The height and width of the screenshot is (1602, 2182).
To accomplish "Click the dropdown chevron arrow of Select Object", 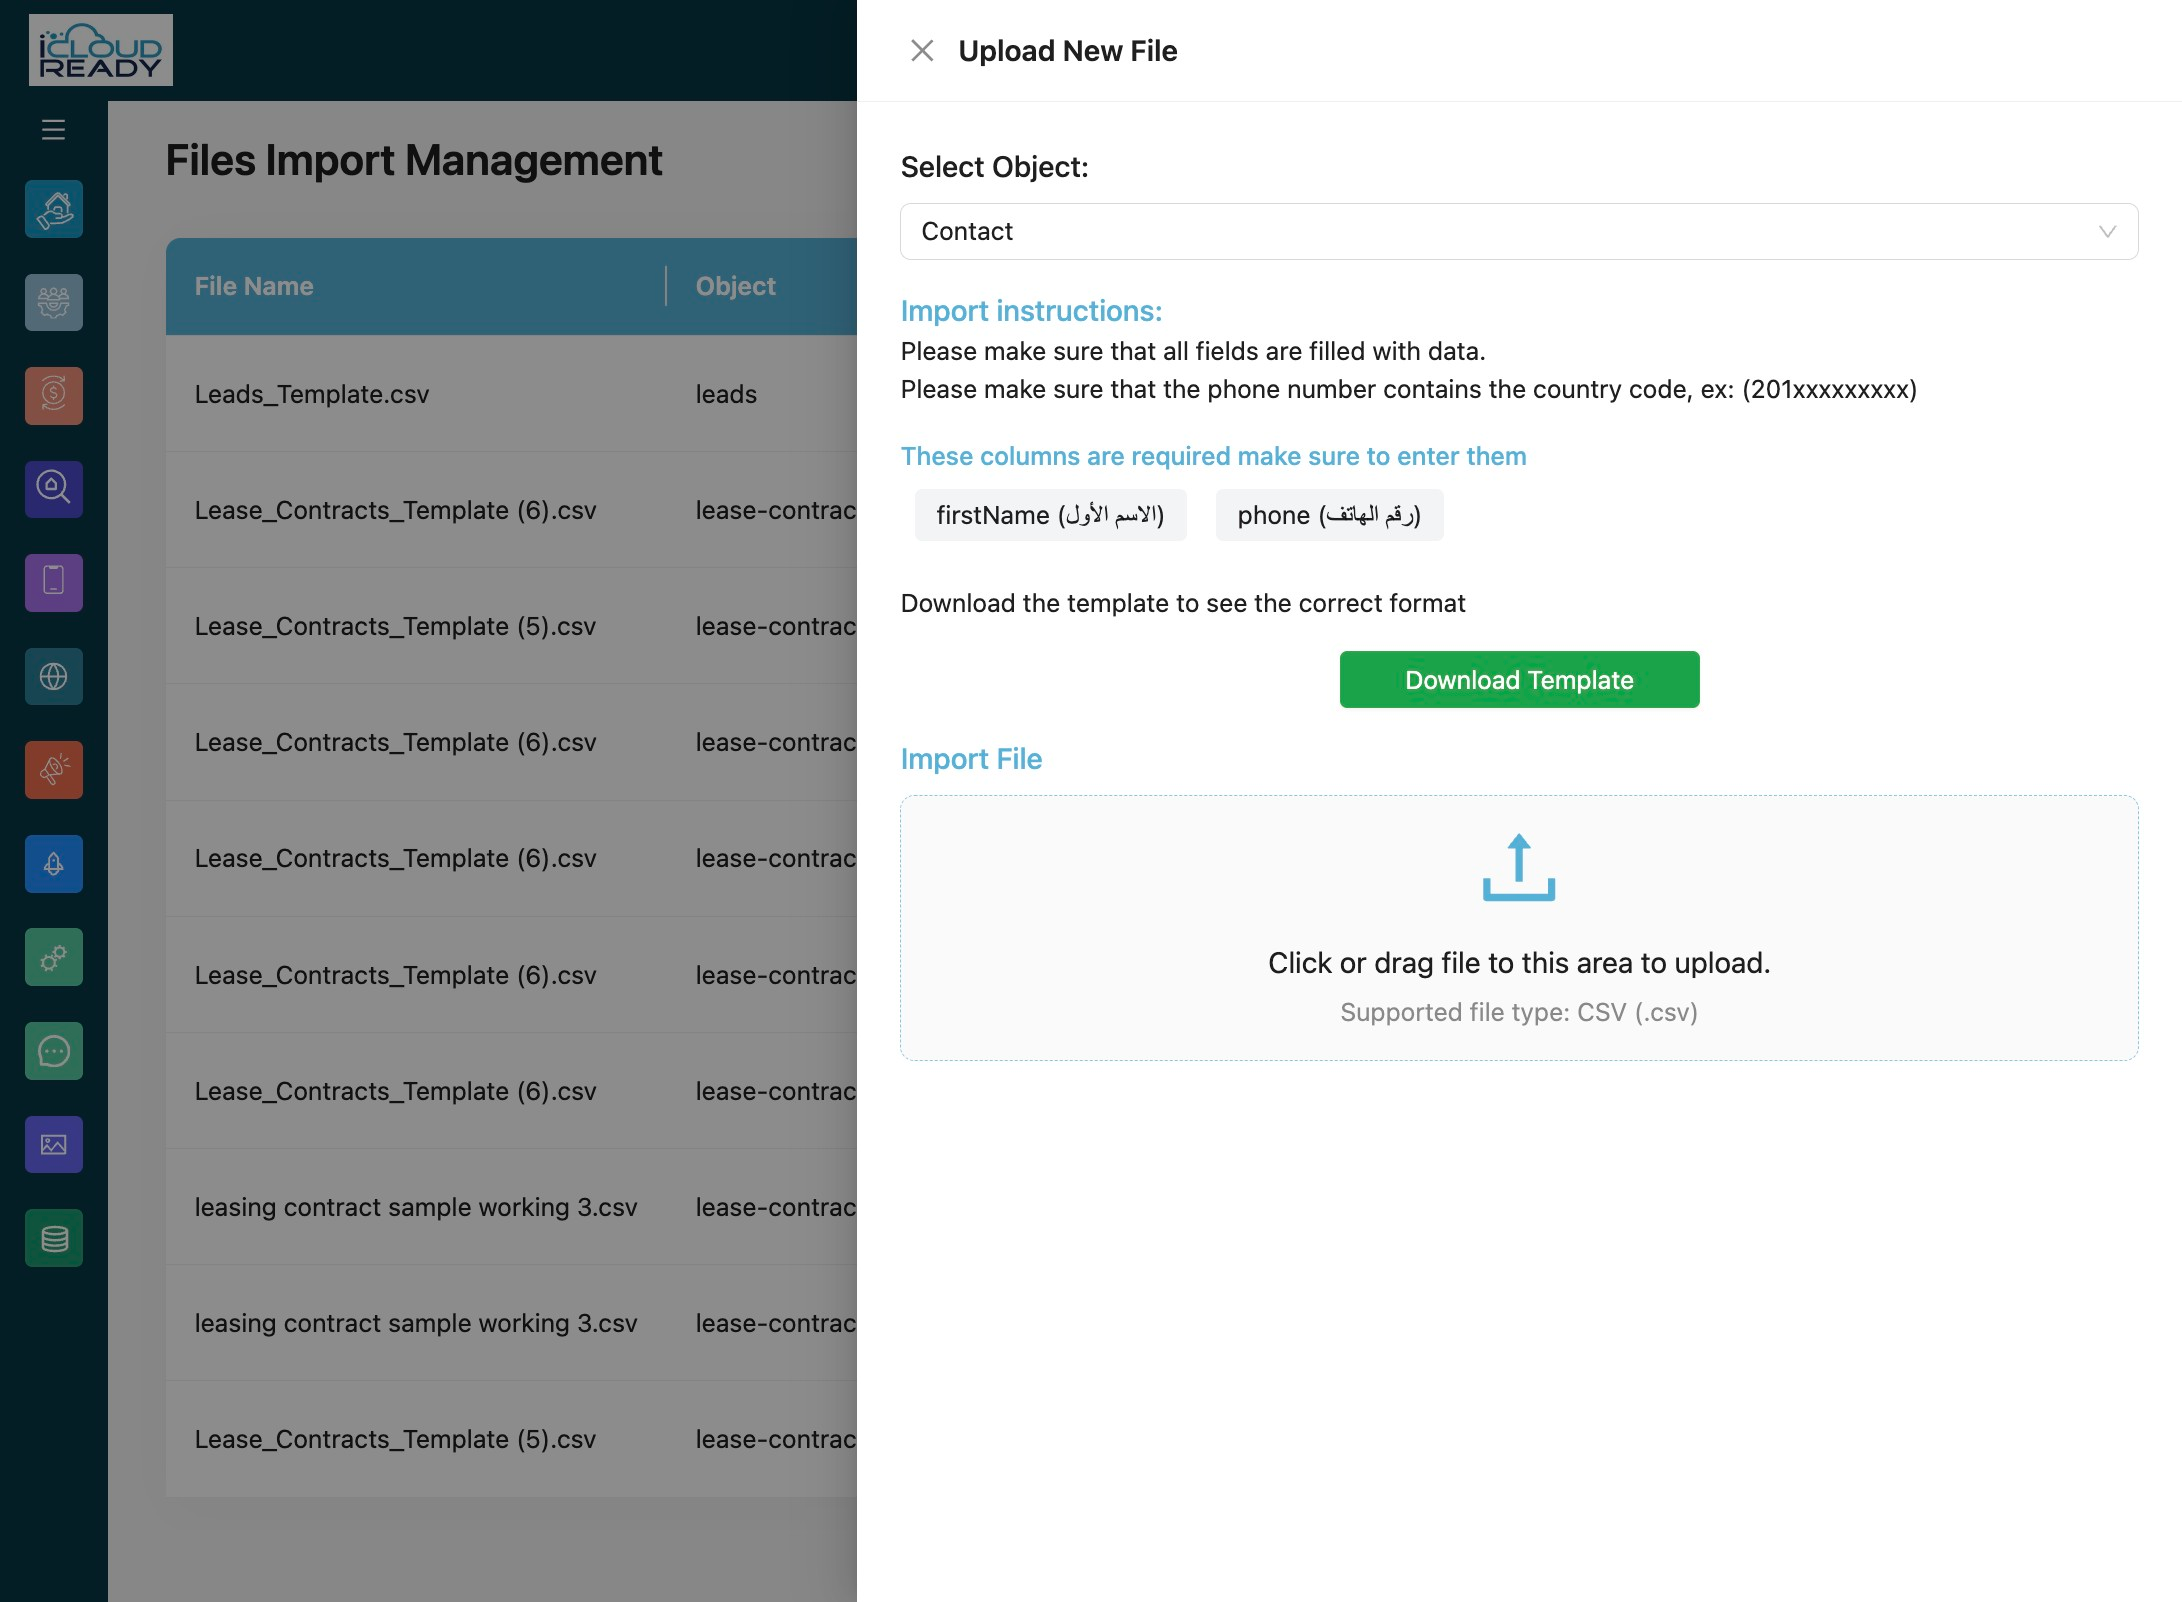I will (x=2107, y=232).
